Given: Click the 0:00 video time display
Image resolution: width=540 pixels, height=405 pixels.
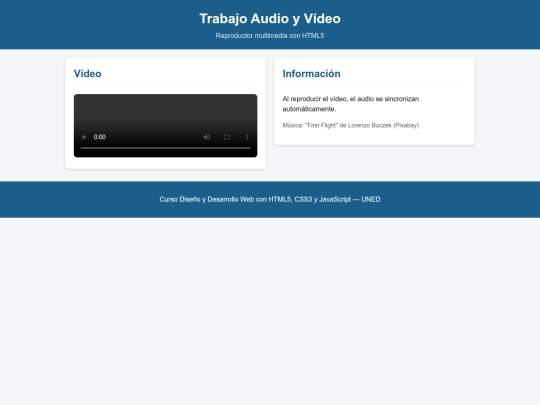Looking at the screenshot, I should tap(100, 137).
